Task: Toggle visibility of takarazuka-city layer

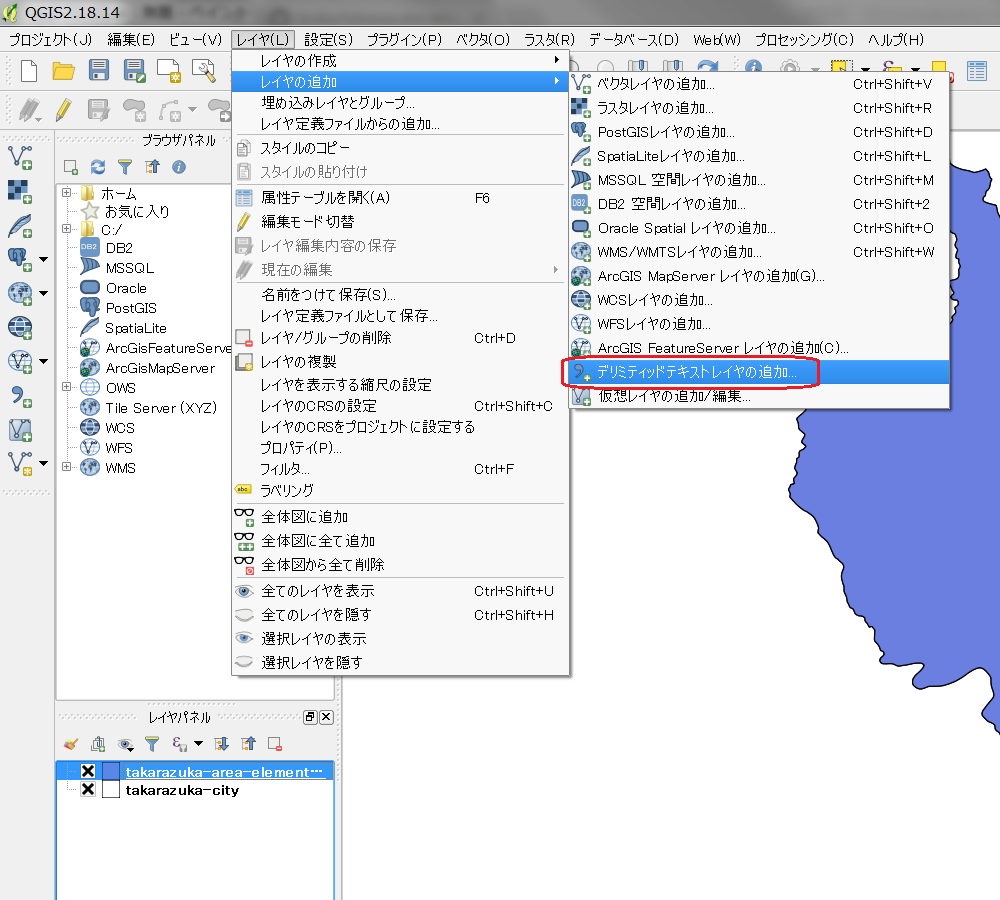Action: point(88,790)
